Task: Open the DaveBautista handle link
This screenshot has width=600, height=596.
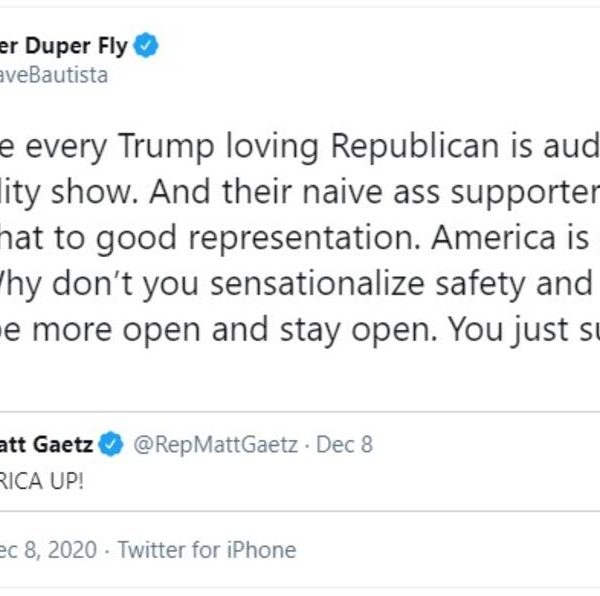Action: tap(53, 75)
